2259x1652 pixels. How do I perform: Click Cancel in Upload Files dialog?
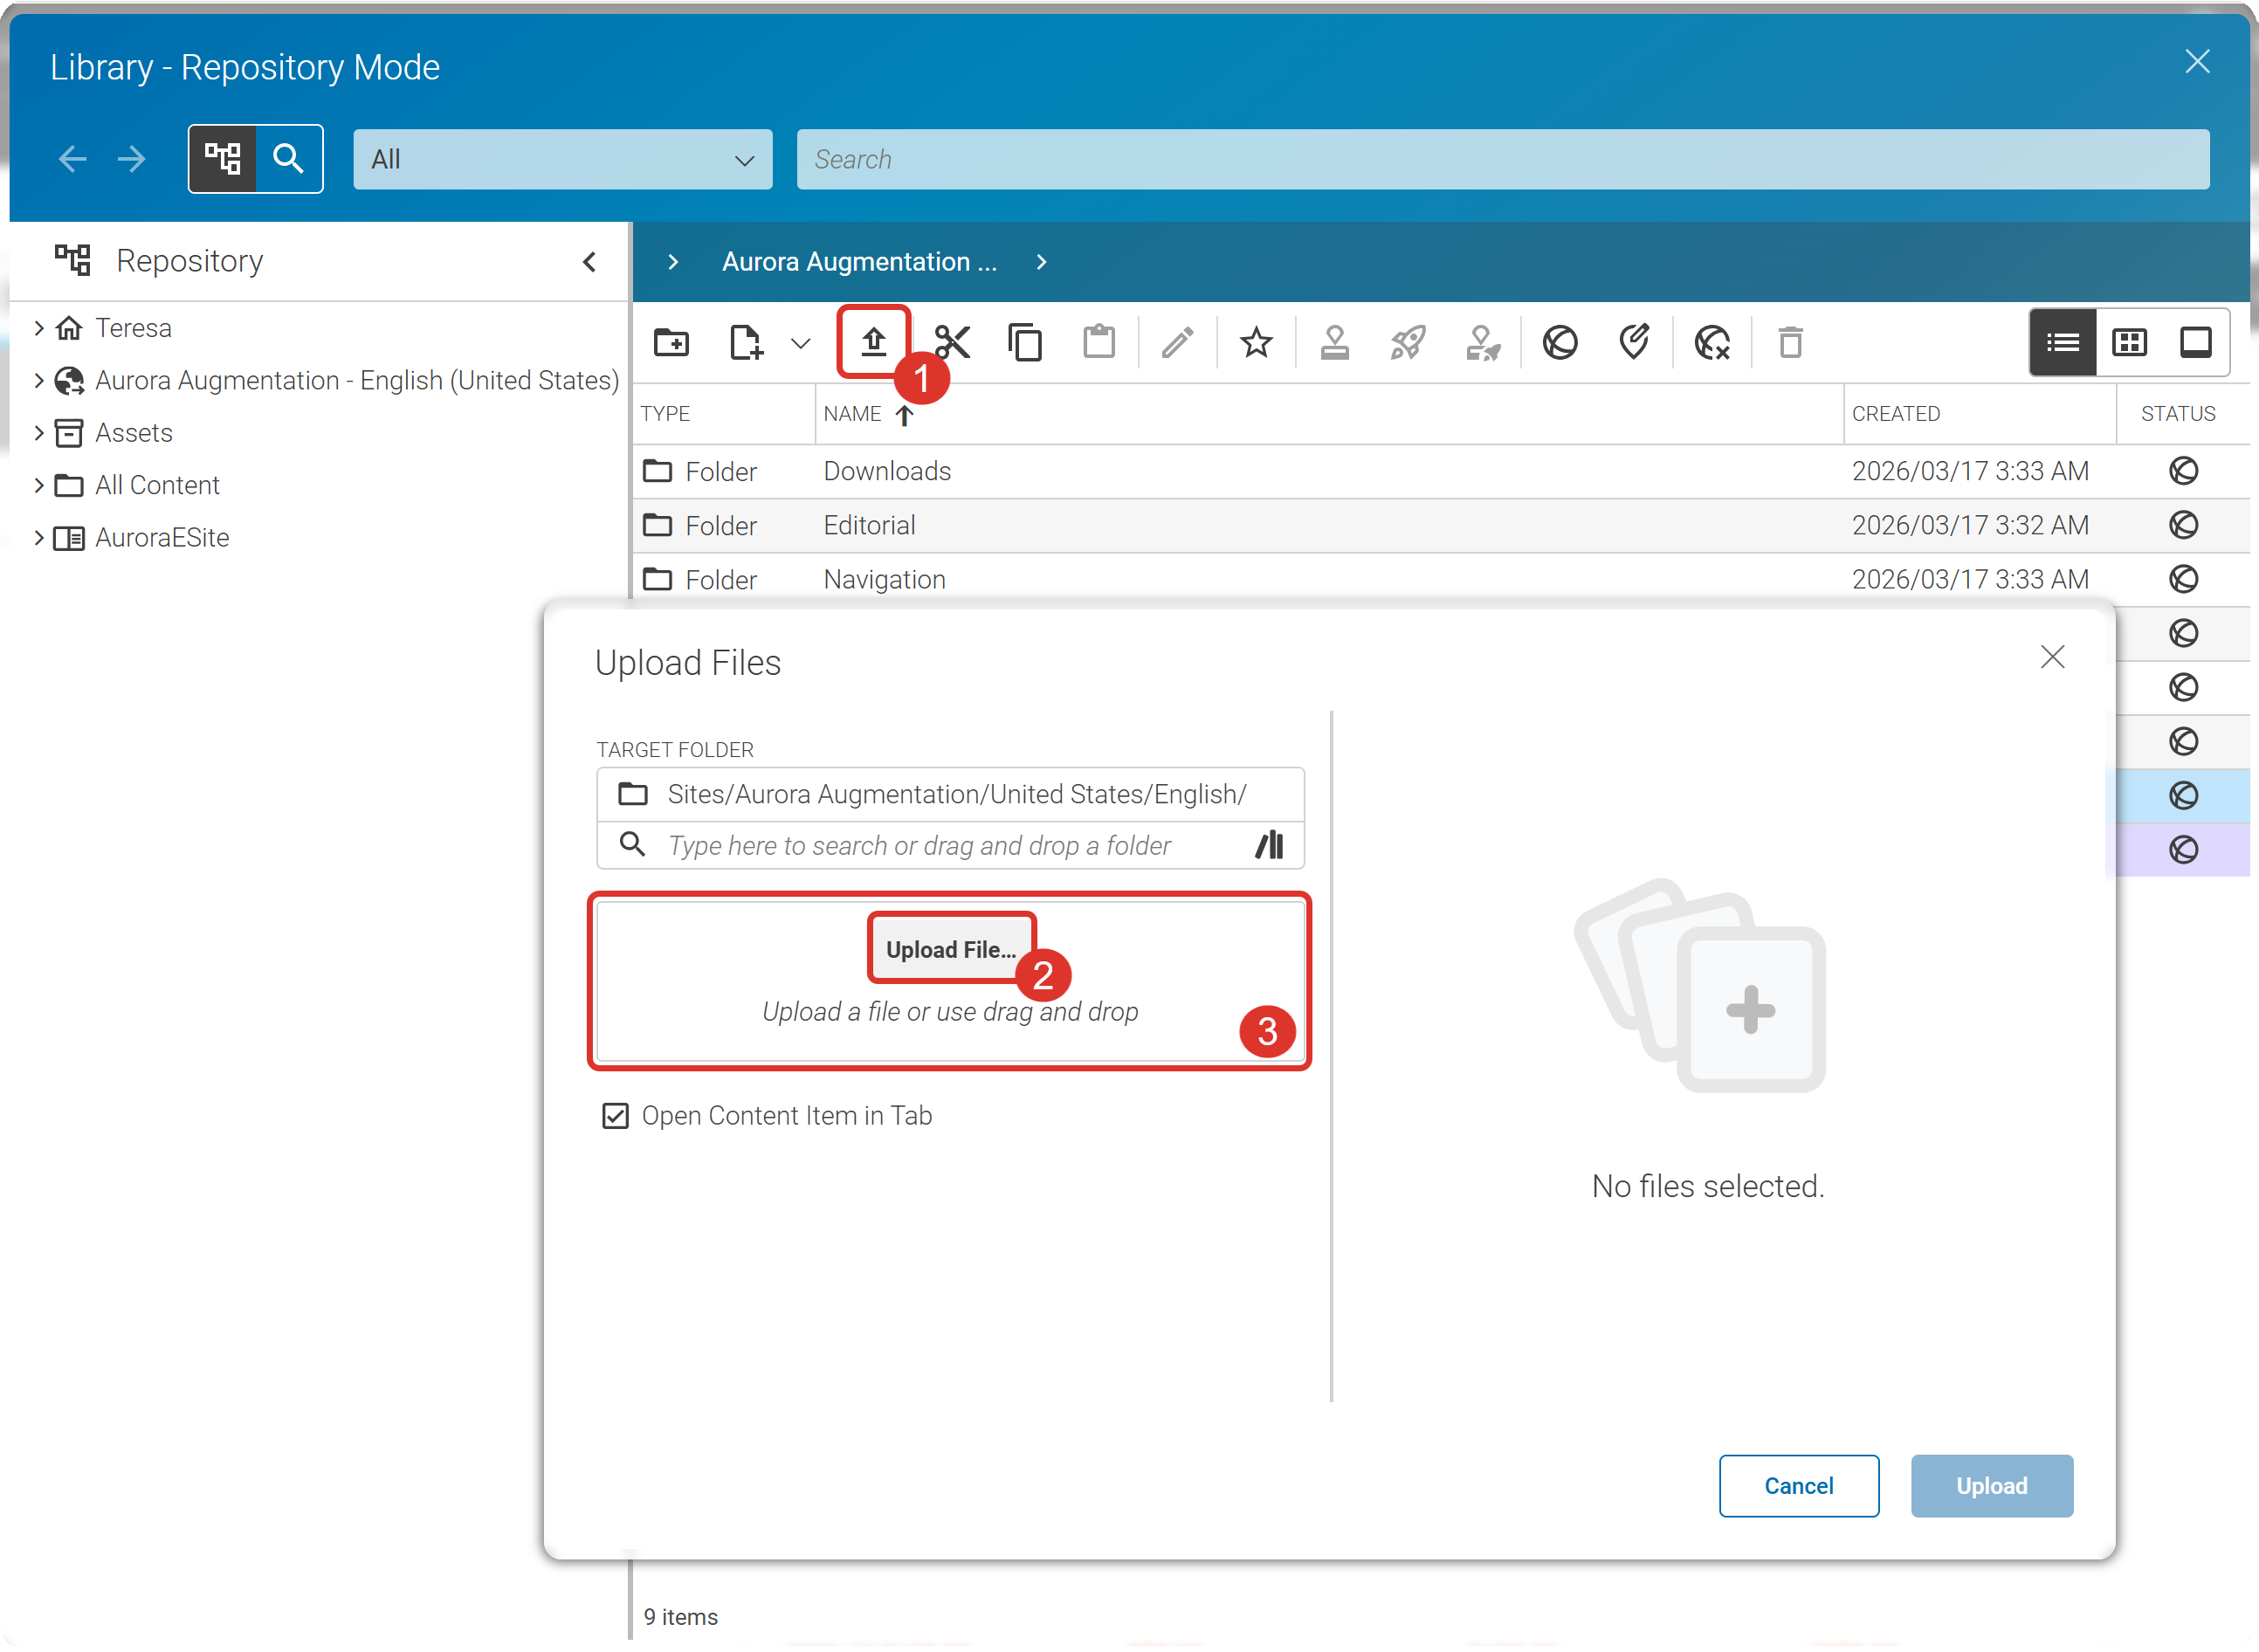1798,1486
